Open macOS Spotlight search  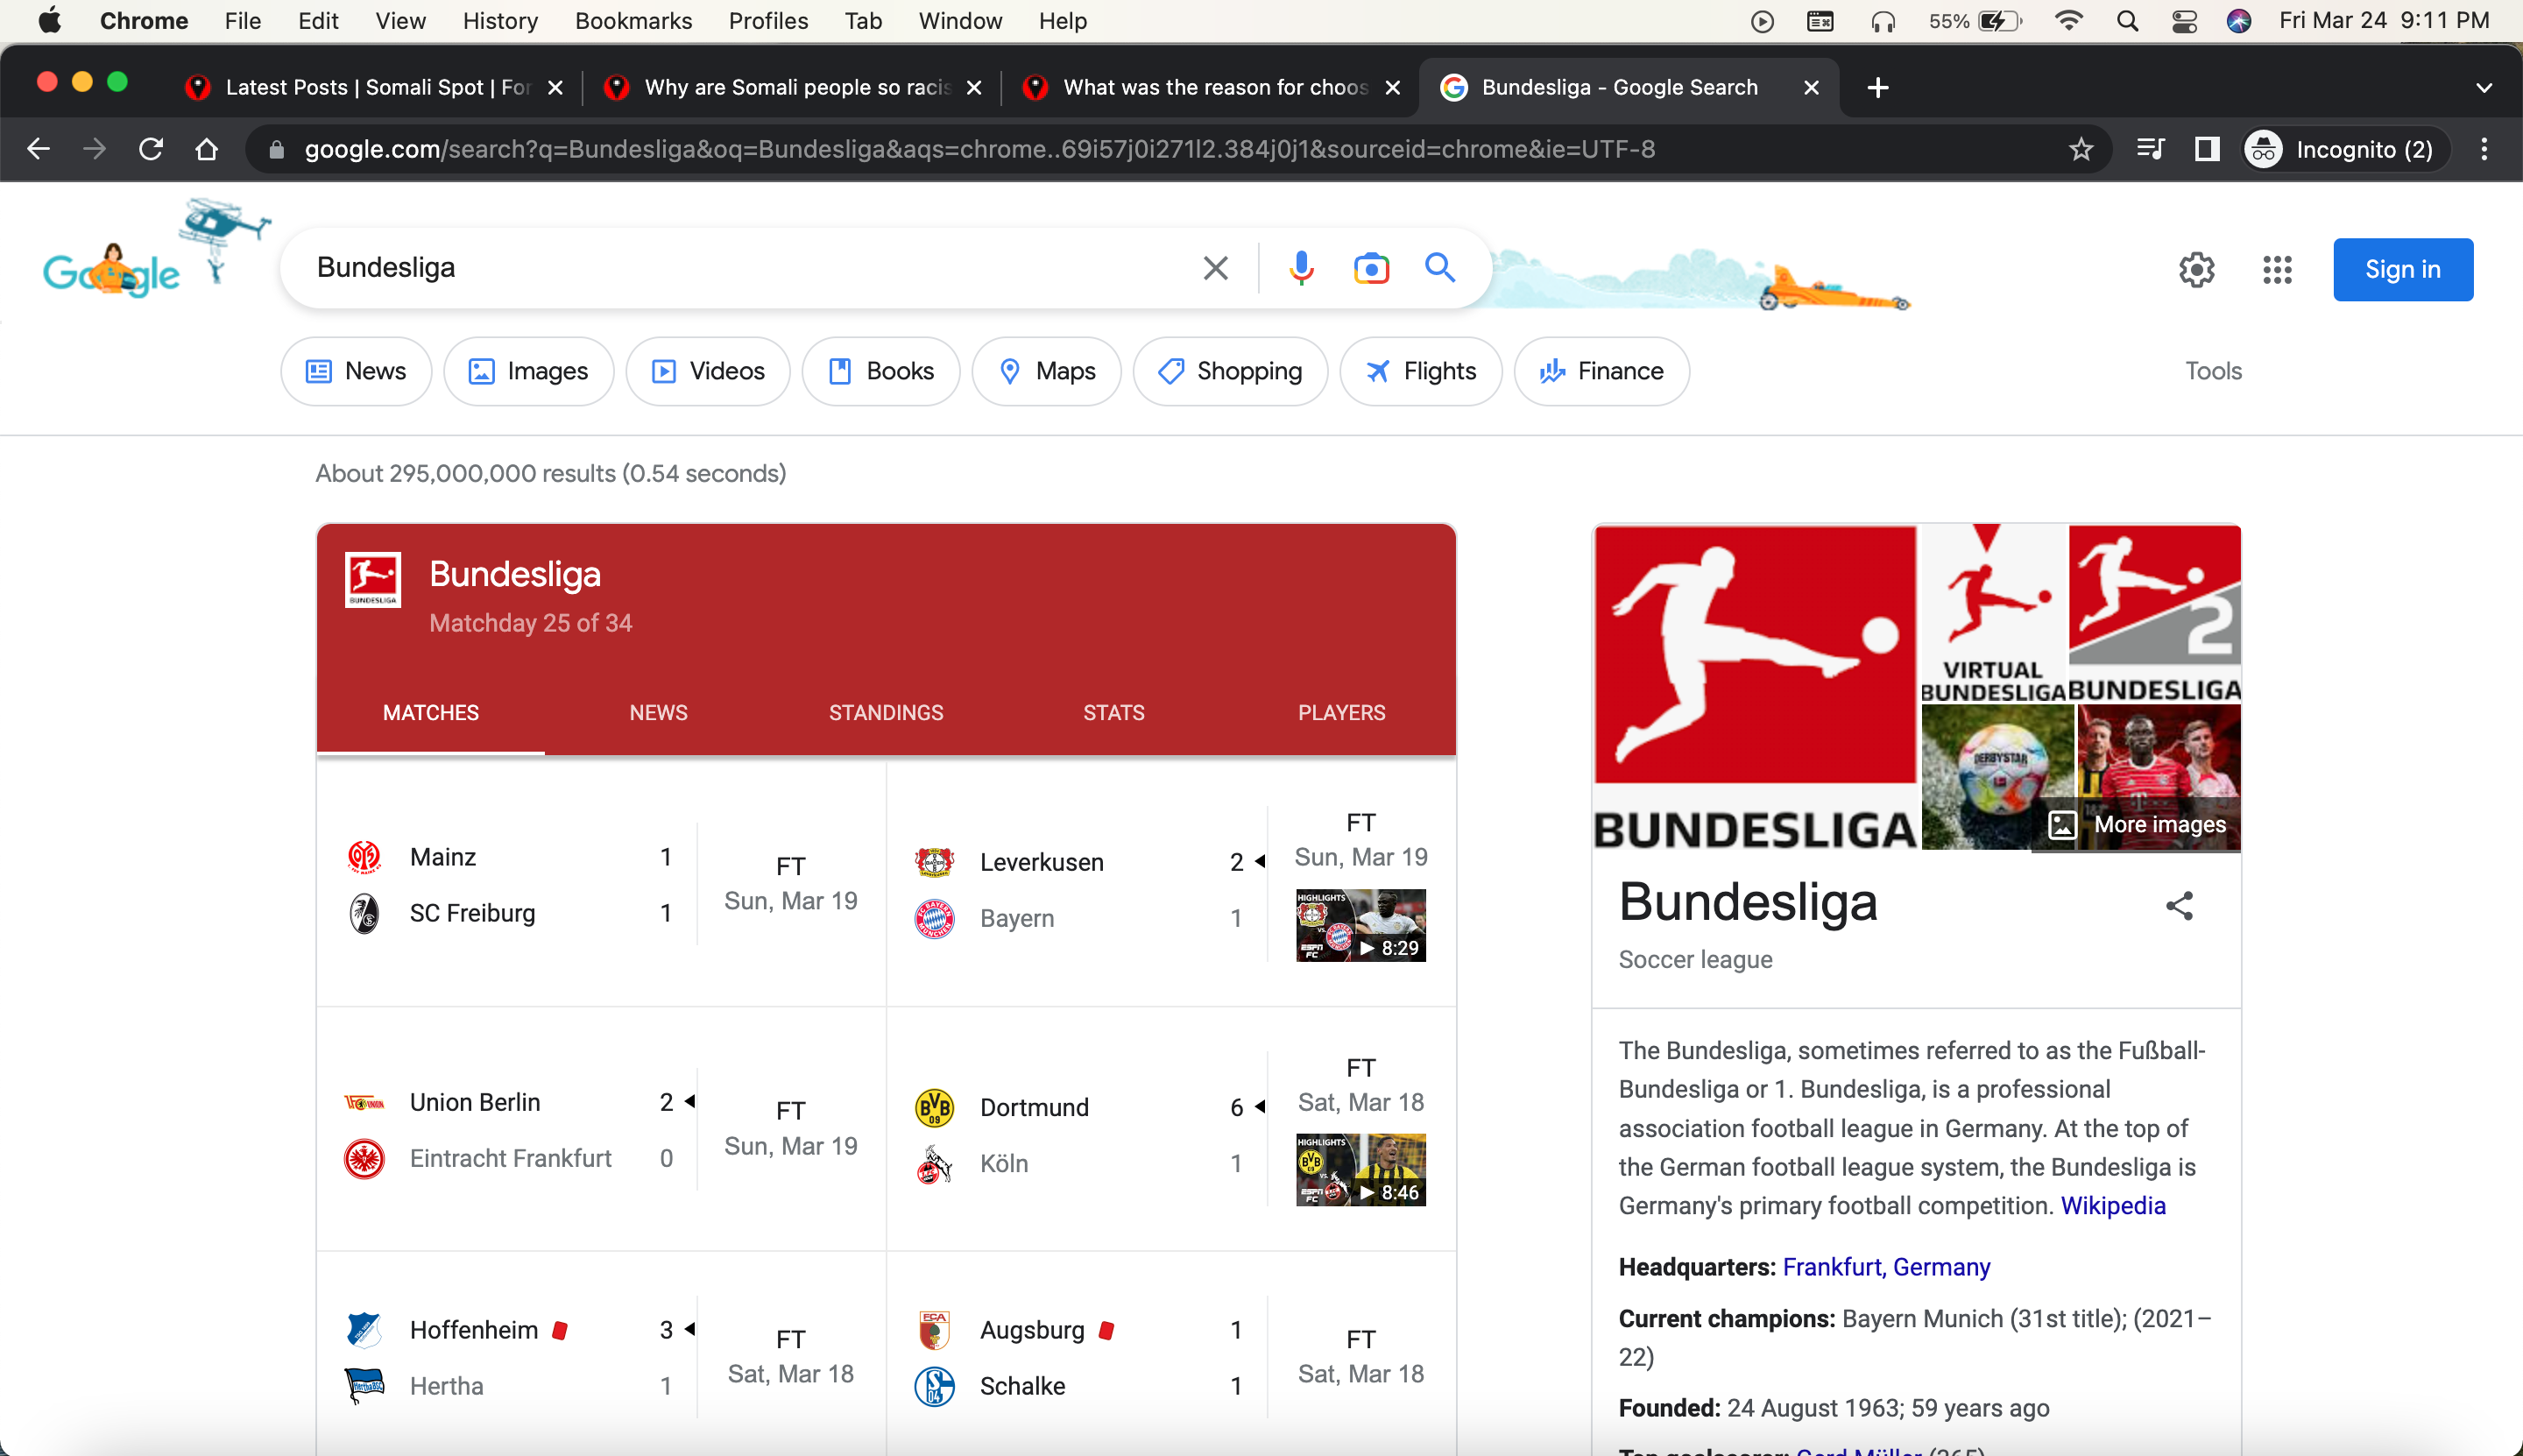click(x=2127, y=21)
